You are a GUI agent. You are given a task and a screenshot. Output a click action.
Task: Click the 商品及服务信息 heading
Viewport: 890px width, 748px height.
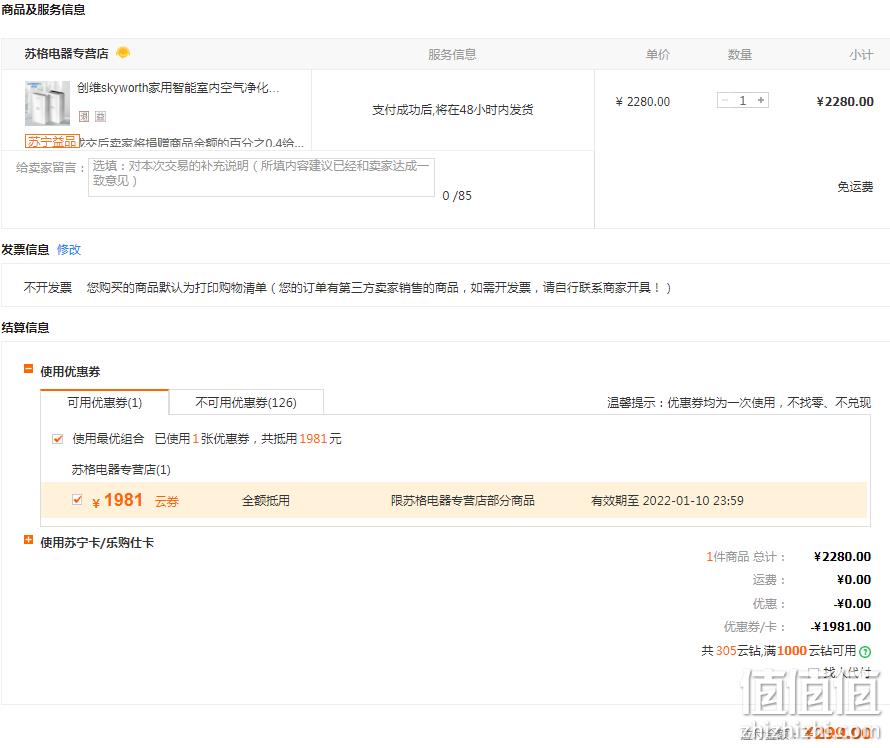click(x=43, y=10)
